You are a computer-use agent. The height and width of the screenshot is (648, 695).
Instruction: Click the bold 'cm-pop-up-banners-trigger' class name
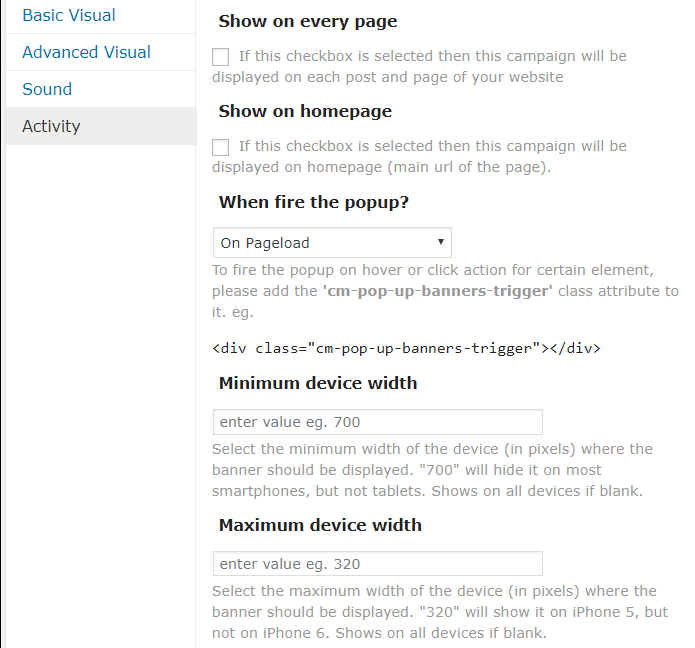click(439, 291)
